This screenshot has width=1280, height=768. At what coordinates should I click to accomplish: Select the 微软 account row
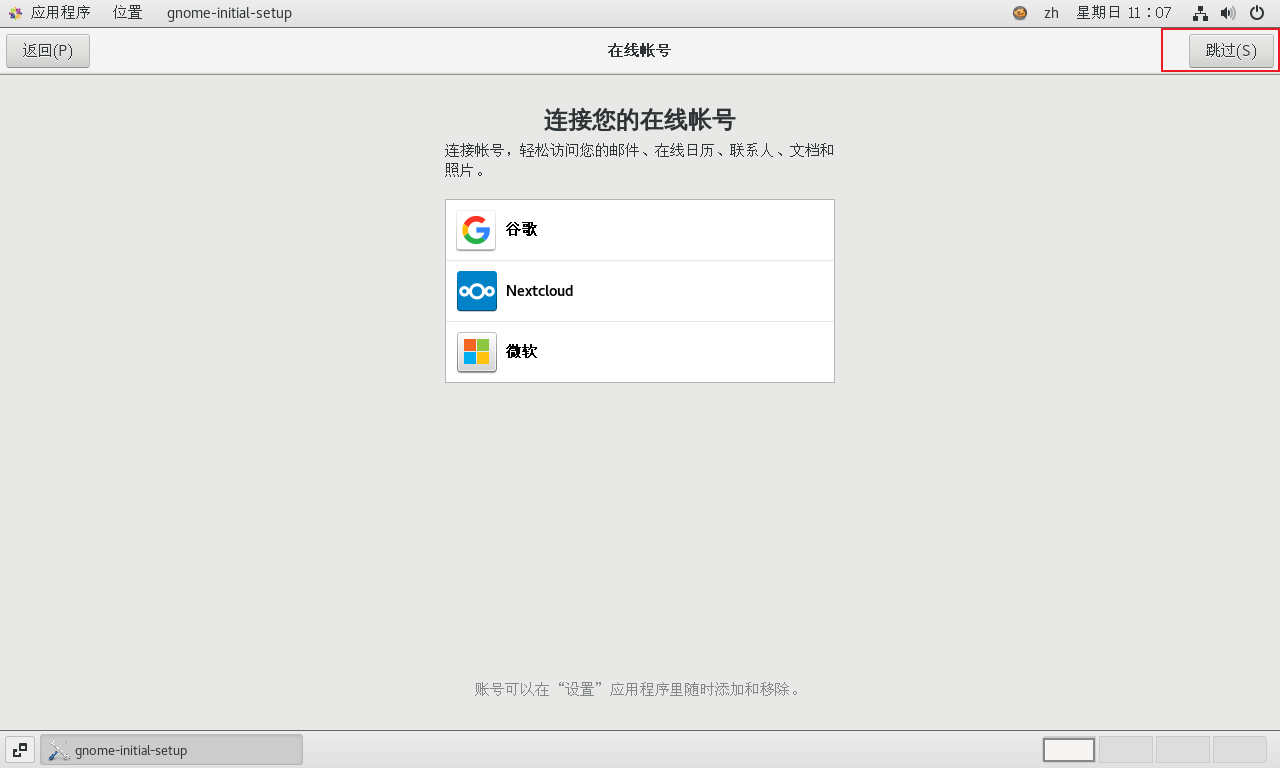640,352
